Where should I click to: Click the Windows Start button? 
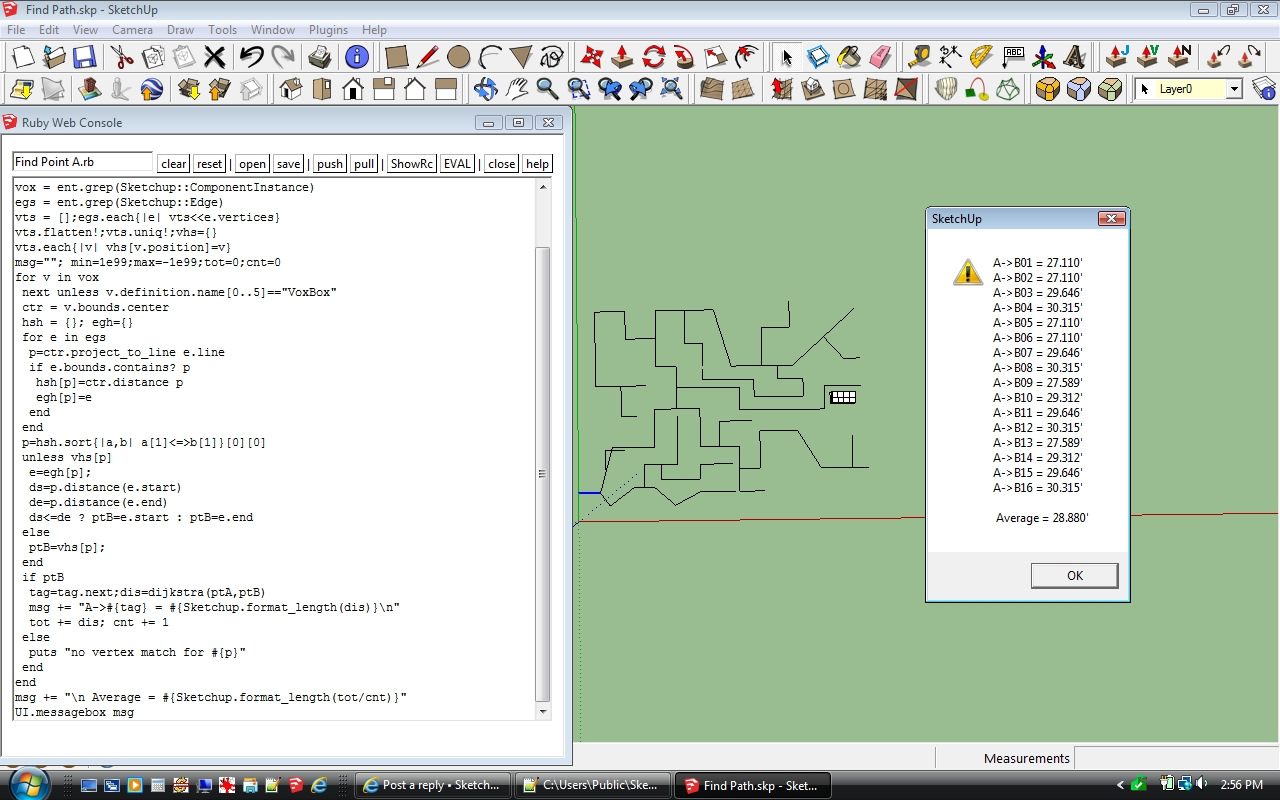(x=28, y=784)
